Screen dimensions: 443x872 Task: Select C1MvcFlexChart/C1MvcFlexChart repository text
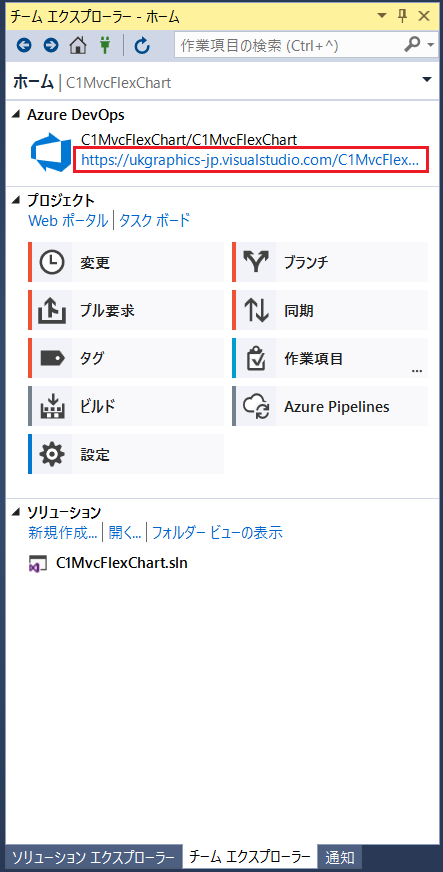(x=189, y=139)
